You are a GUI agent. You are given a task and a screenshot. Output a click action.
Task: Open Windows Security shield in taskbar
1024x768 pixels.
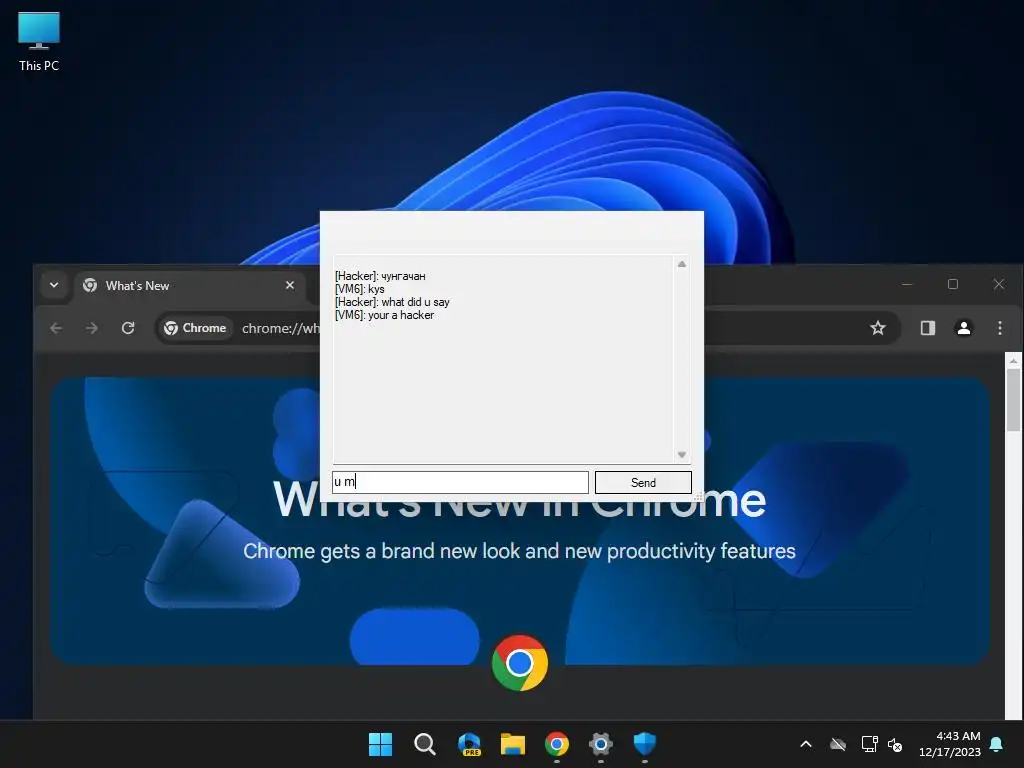pyautogui.click(x=645, y=744)
